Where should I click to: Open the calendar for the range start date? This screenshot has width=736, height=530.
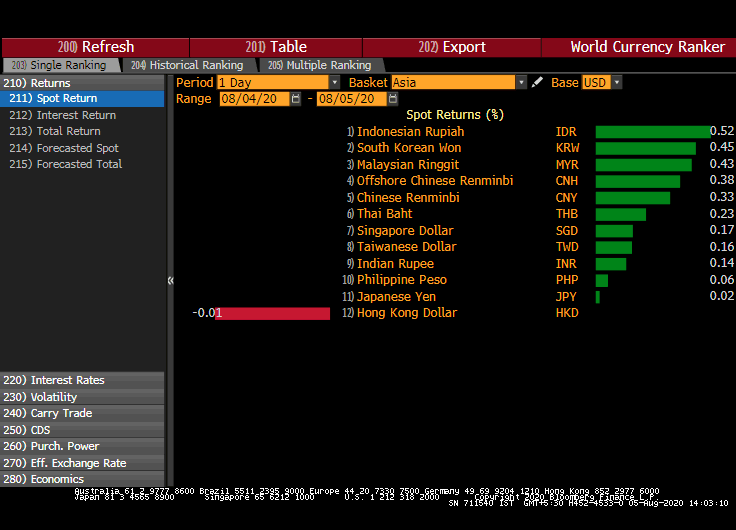(297, 99)
